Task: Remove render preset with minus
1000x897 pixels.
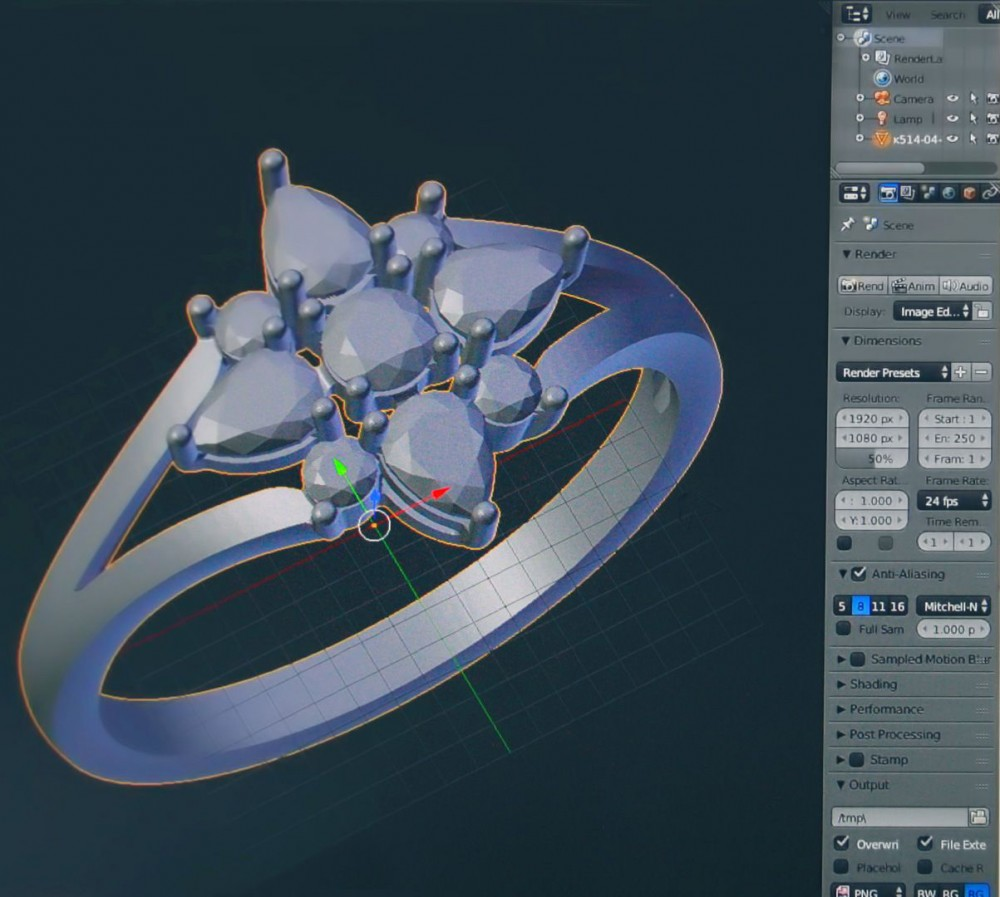Action: (x=982, y=372)
